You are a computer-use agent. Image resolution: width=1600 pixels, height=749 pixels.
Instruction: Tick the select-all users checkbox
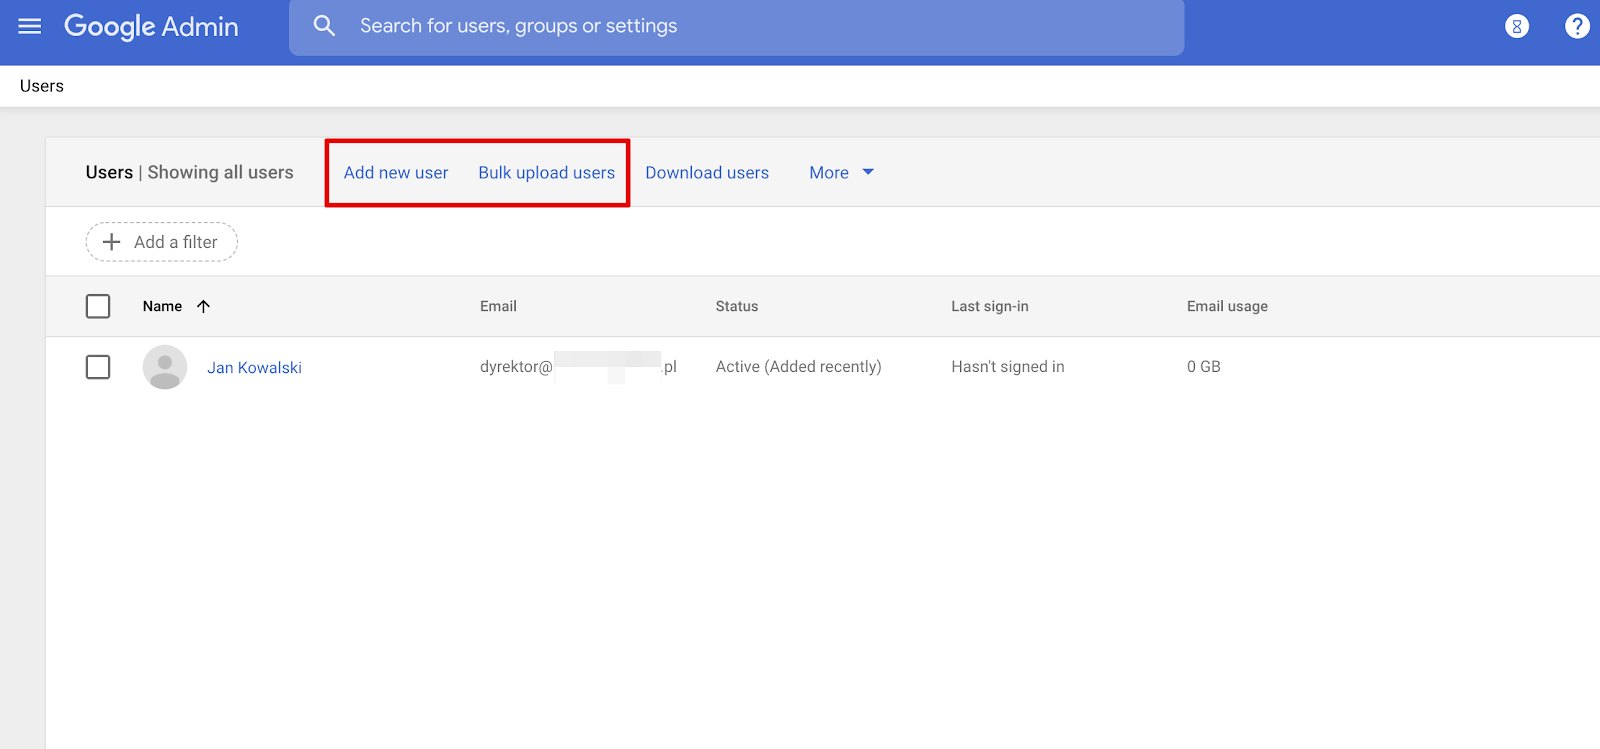[x=98, y=306]
